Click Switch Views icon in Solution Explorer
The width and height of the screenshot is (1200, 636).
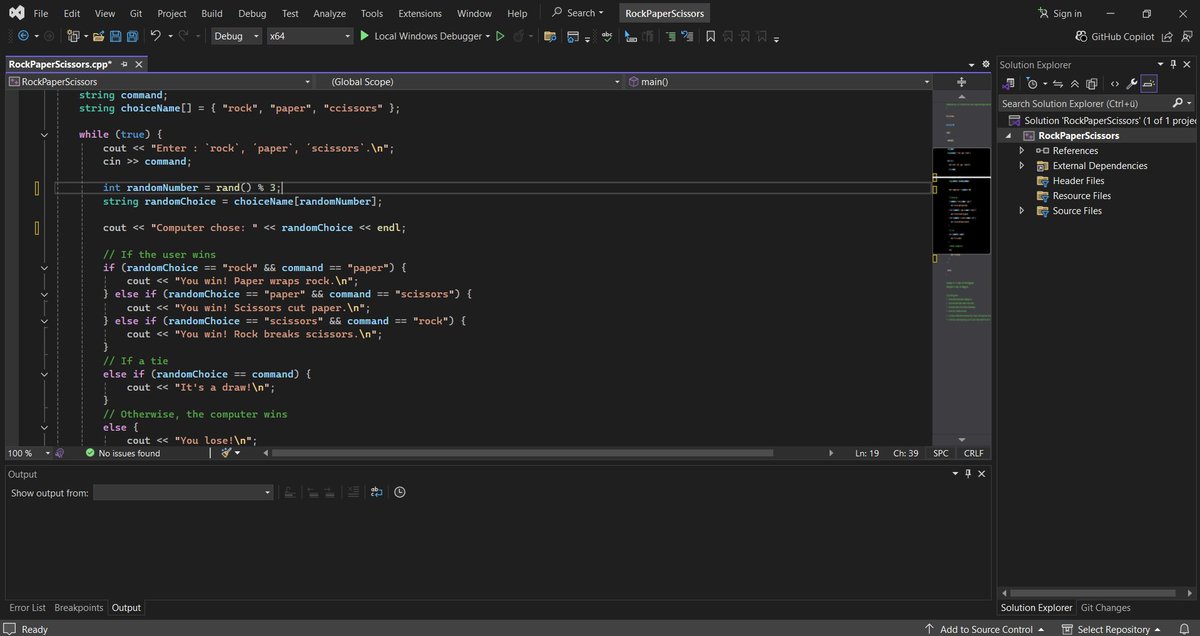pyautogui.click(x=1010, y=84)
